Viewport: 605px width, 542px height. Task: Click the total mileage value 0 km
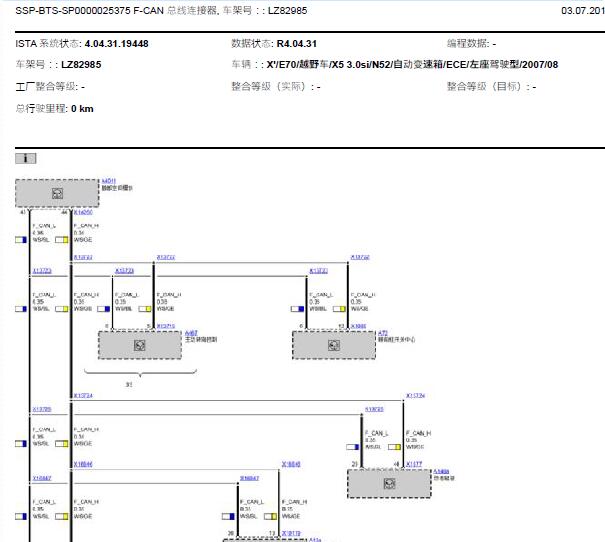[82, 109]
